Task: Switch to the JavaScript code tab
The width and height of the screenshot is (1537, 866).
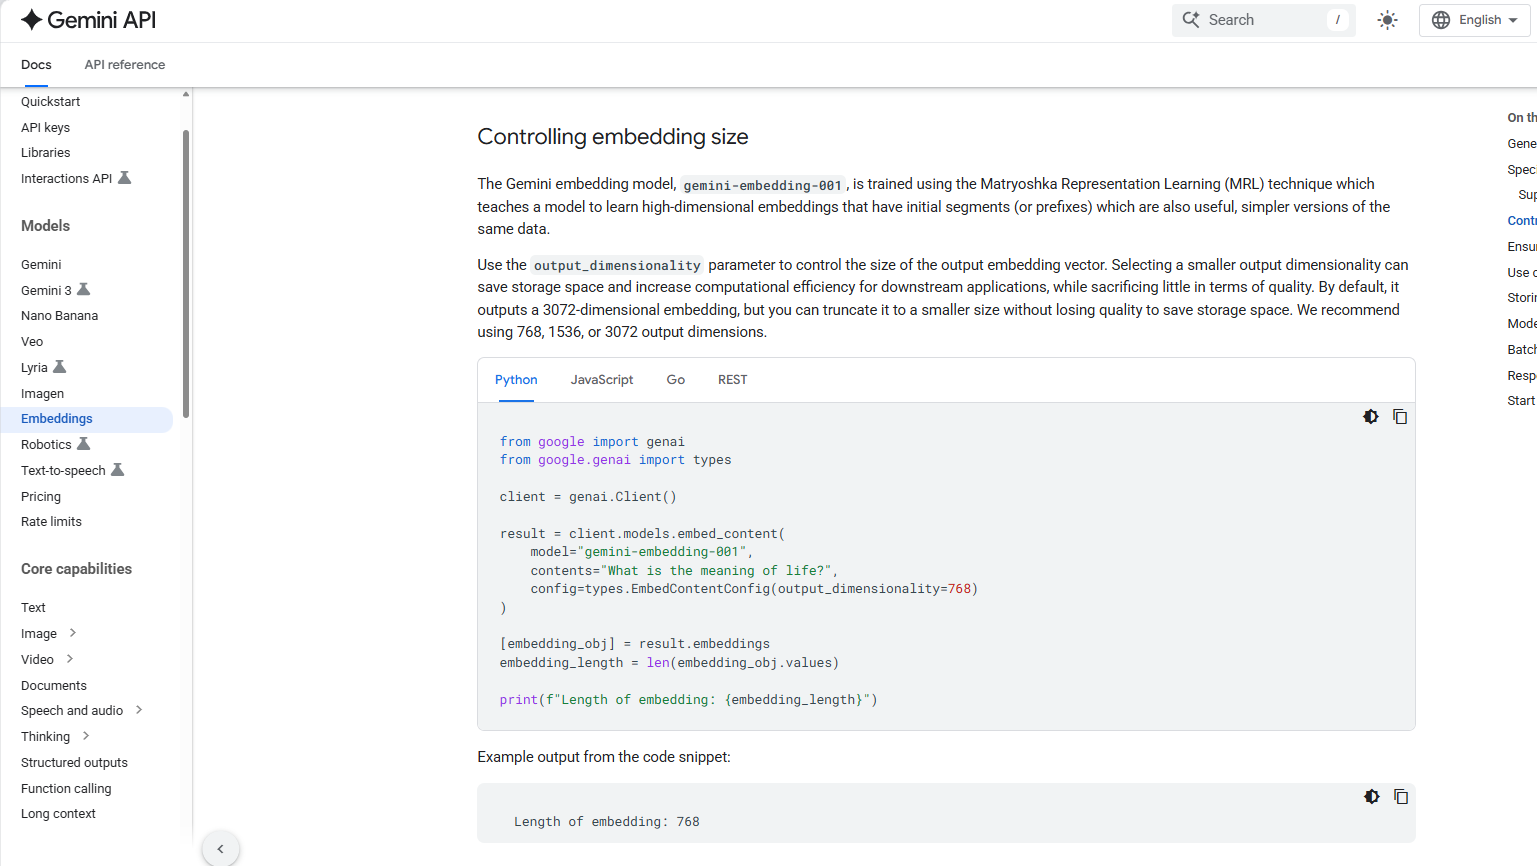Action: click(x=601, y=380)
